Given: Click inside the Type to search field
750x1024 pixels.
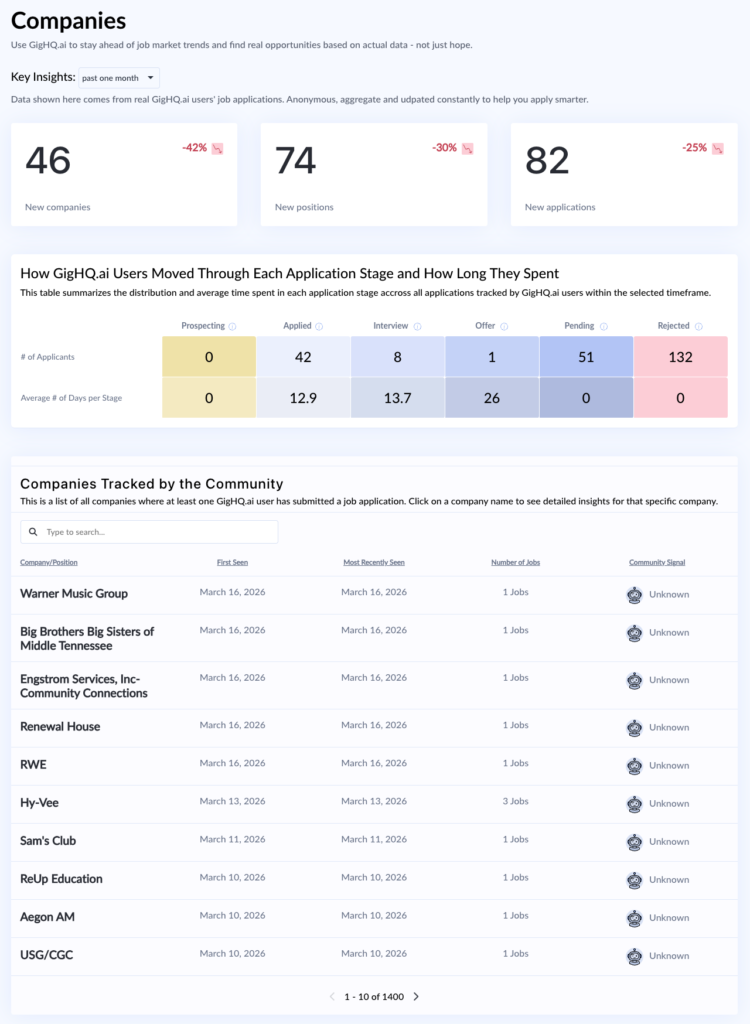Looking at the screenshot, I should [150, 532].
